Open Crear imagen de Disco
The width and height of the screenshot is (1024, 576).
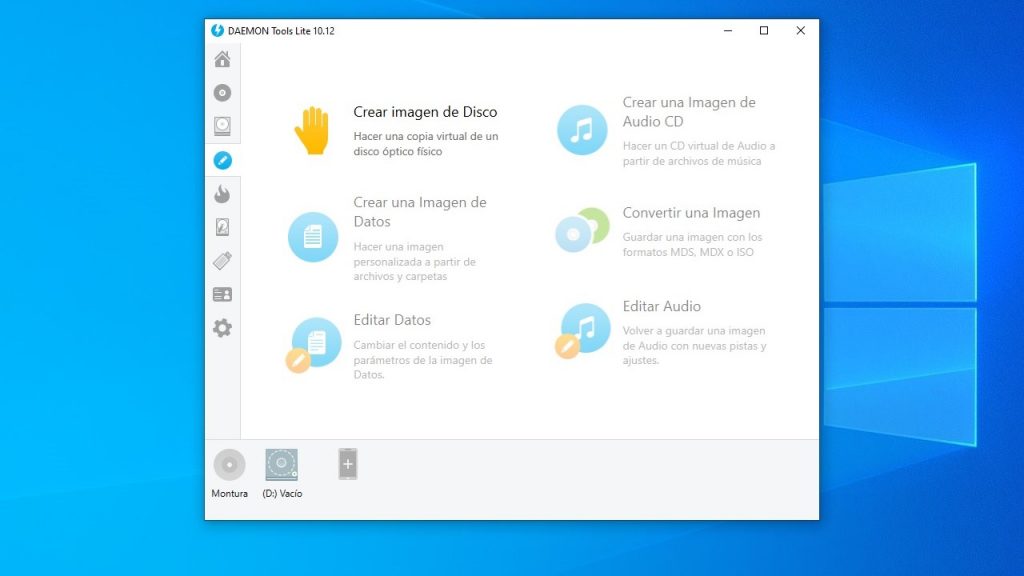pyautogui.click(x=425, y=112)
